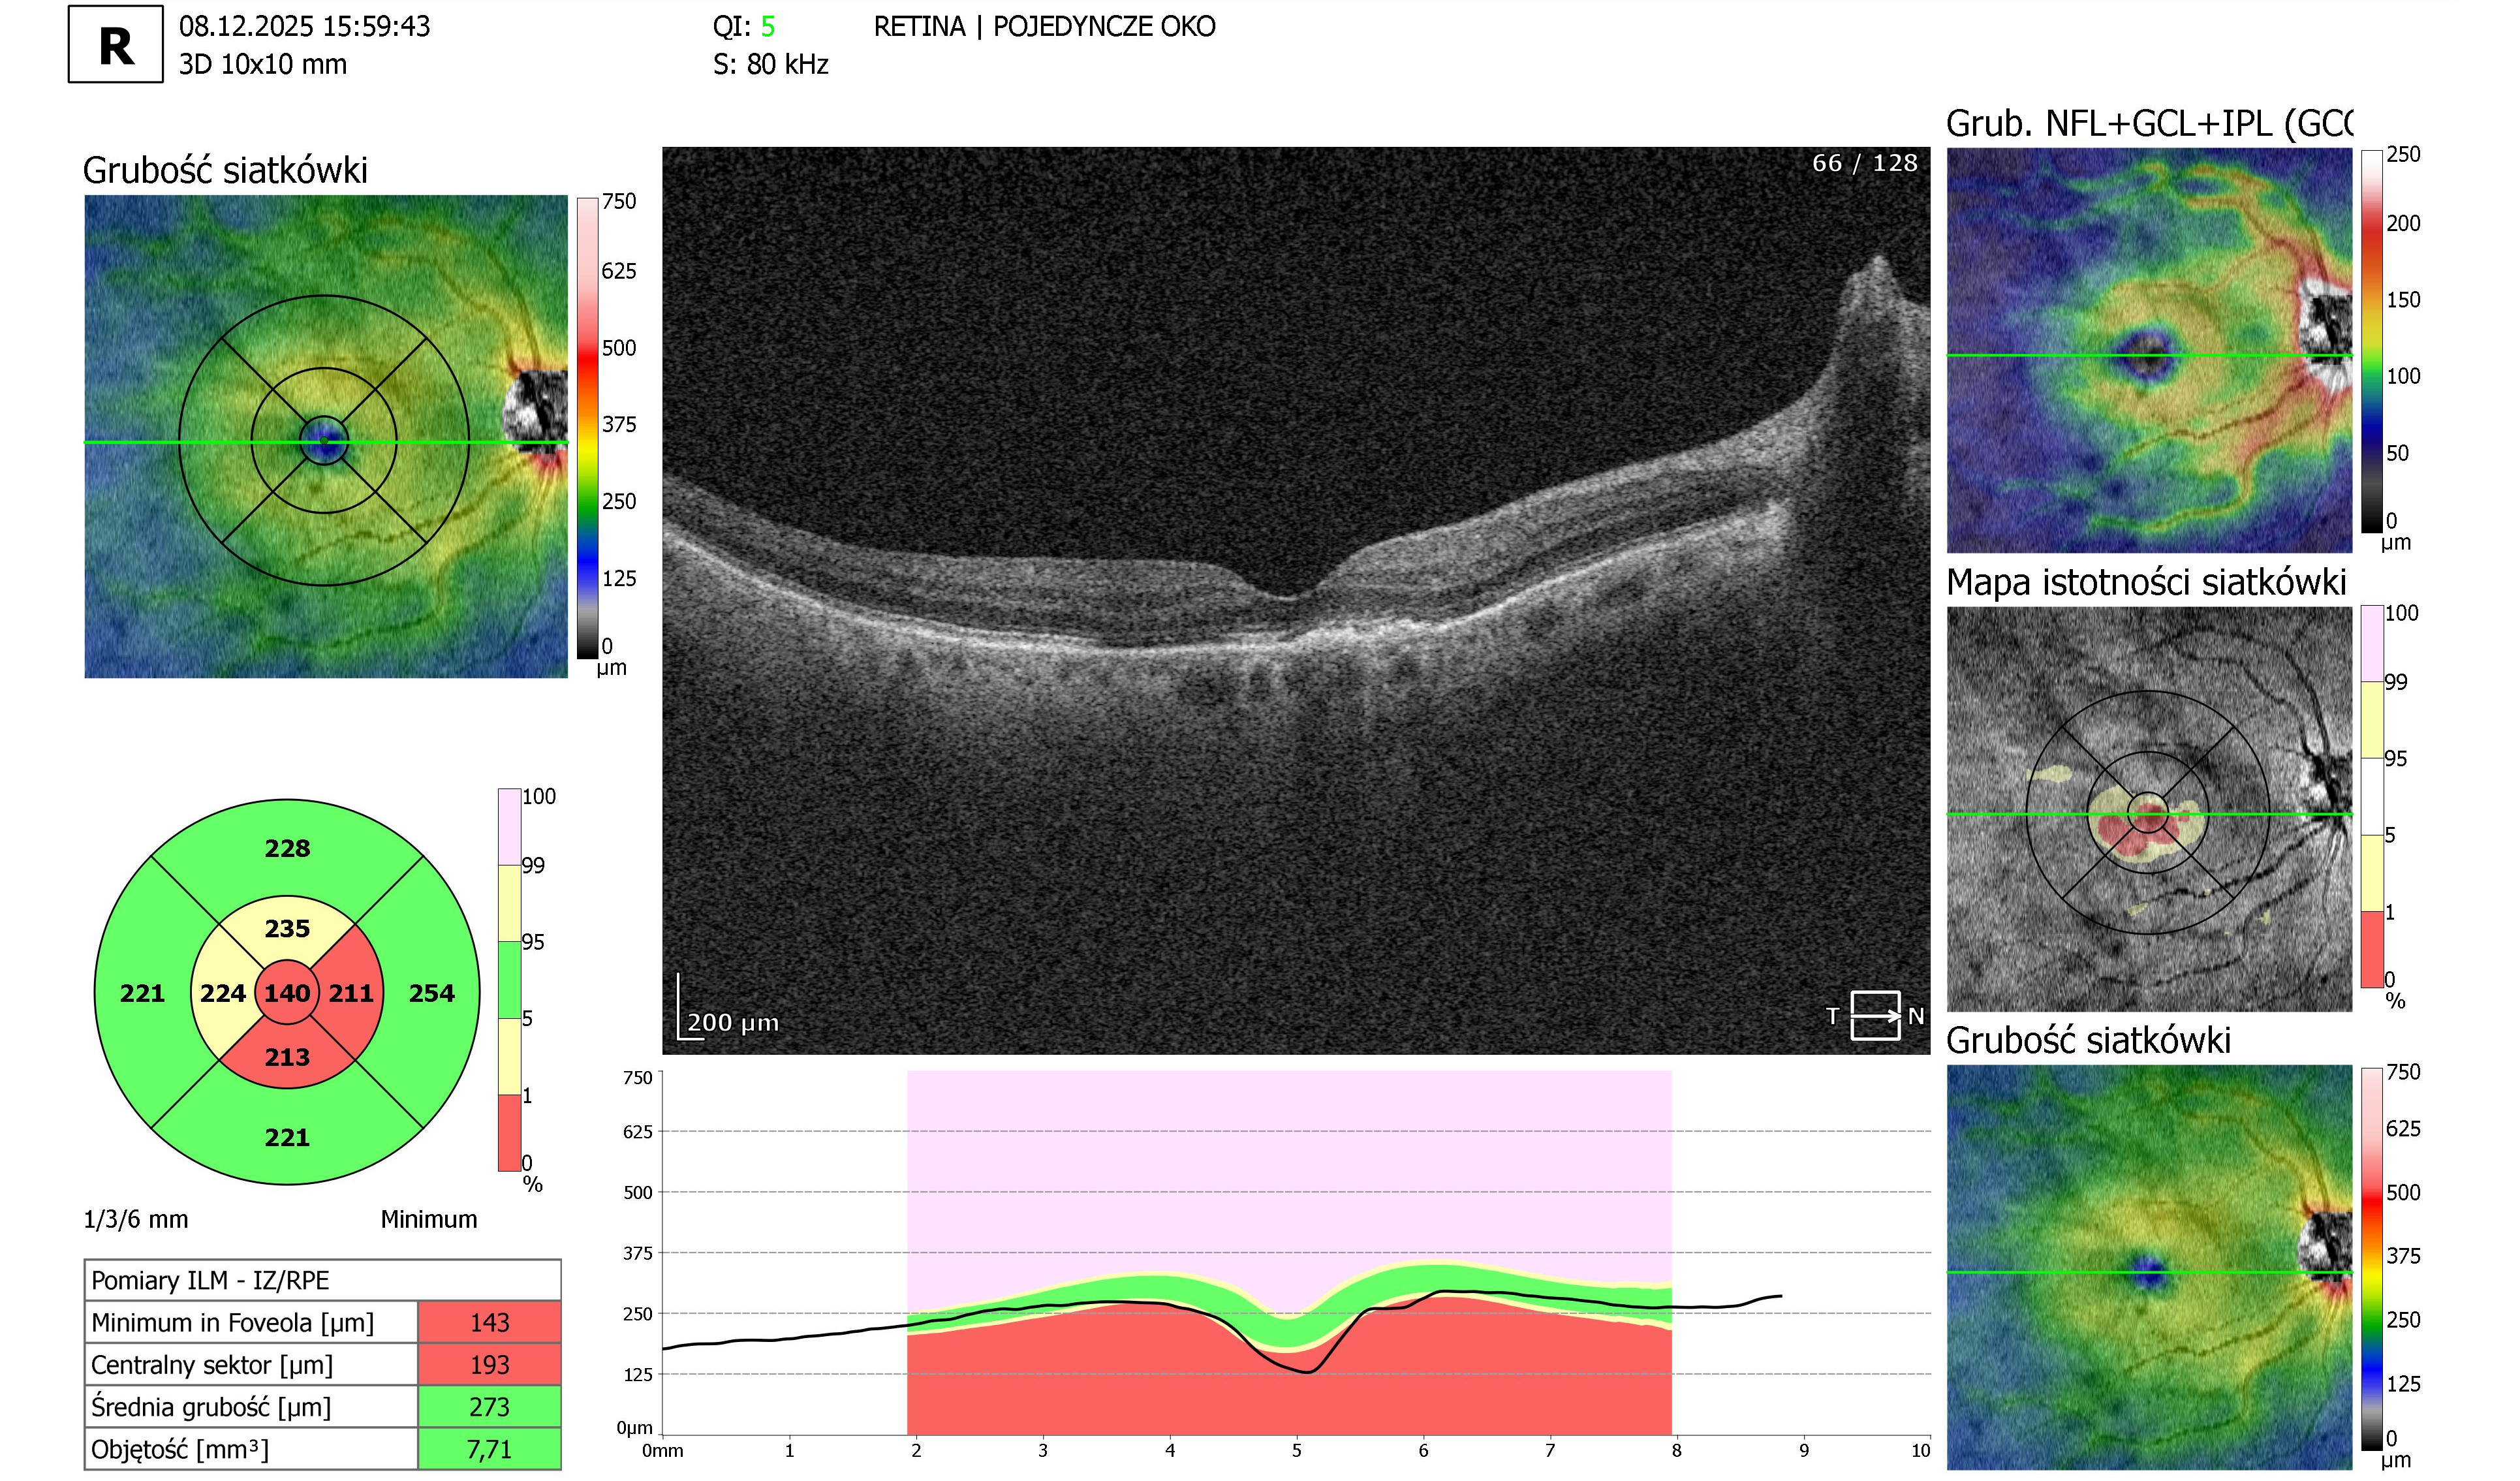The width and height of the screenshot is (2520, 1481).
Task: Click the RETINA | POJEDYNCZE OKO title
Action: pos(1044,27)
